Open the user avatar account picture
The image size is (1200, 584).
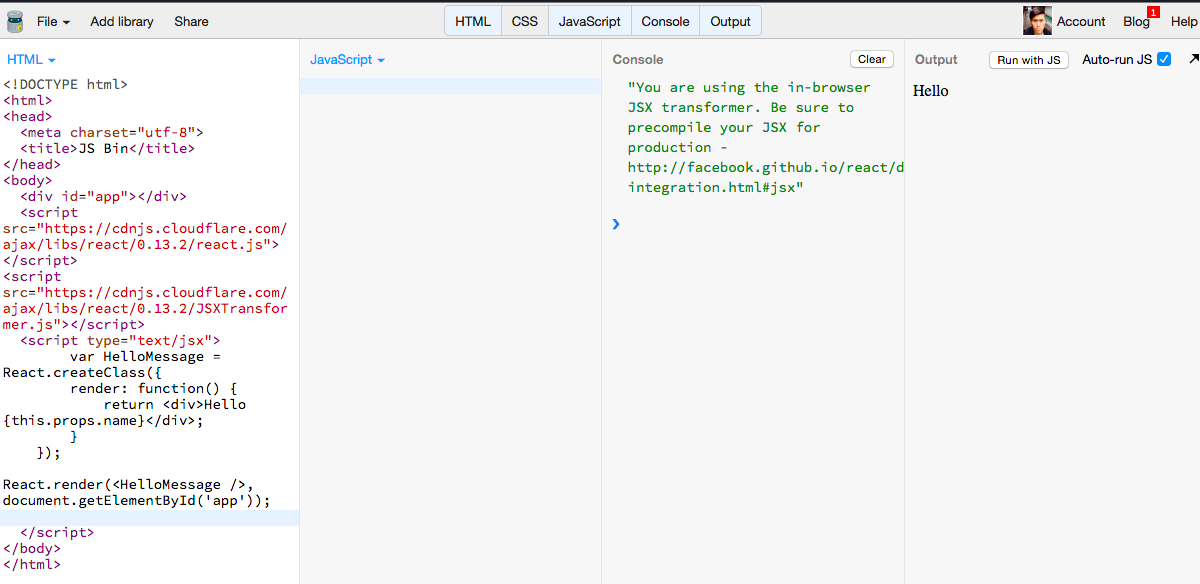point(1037,21)
